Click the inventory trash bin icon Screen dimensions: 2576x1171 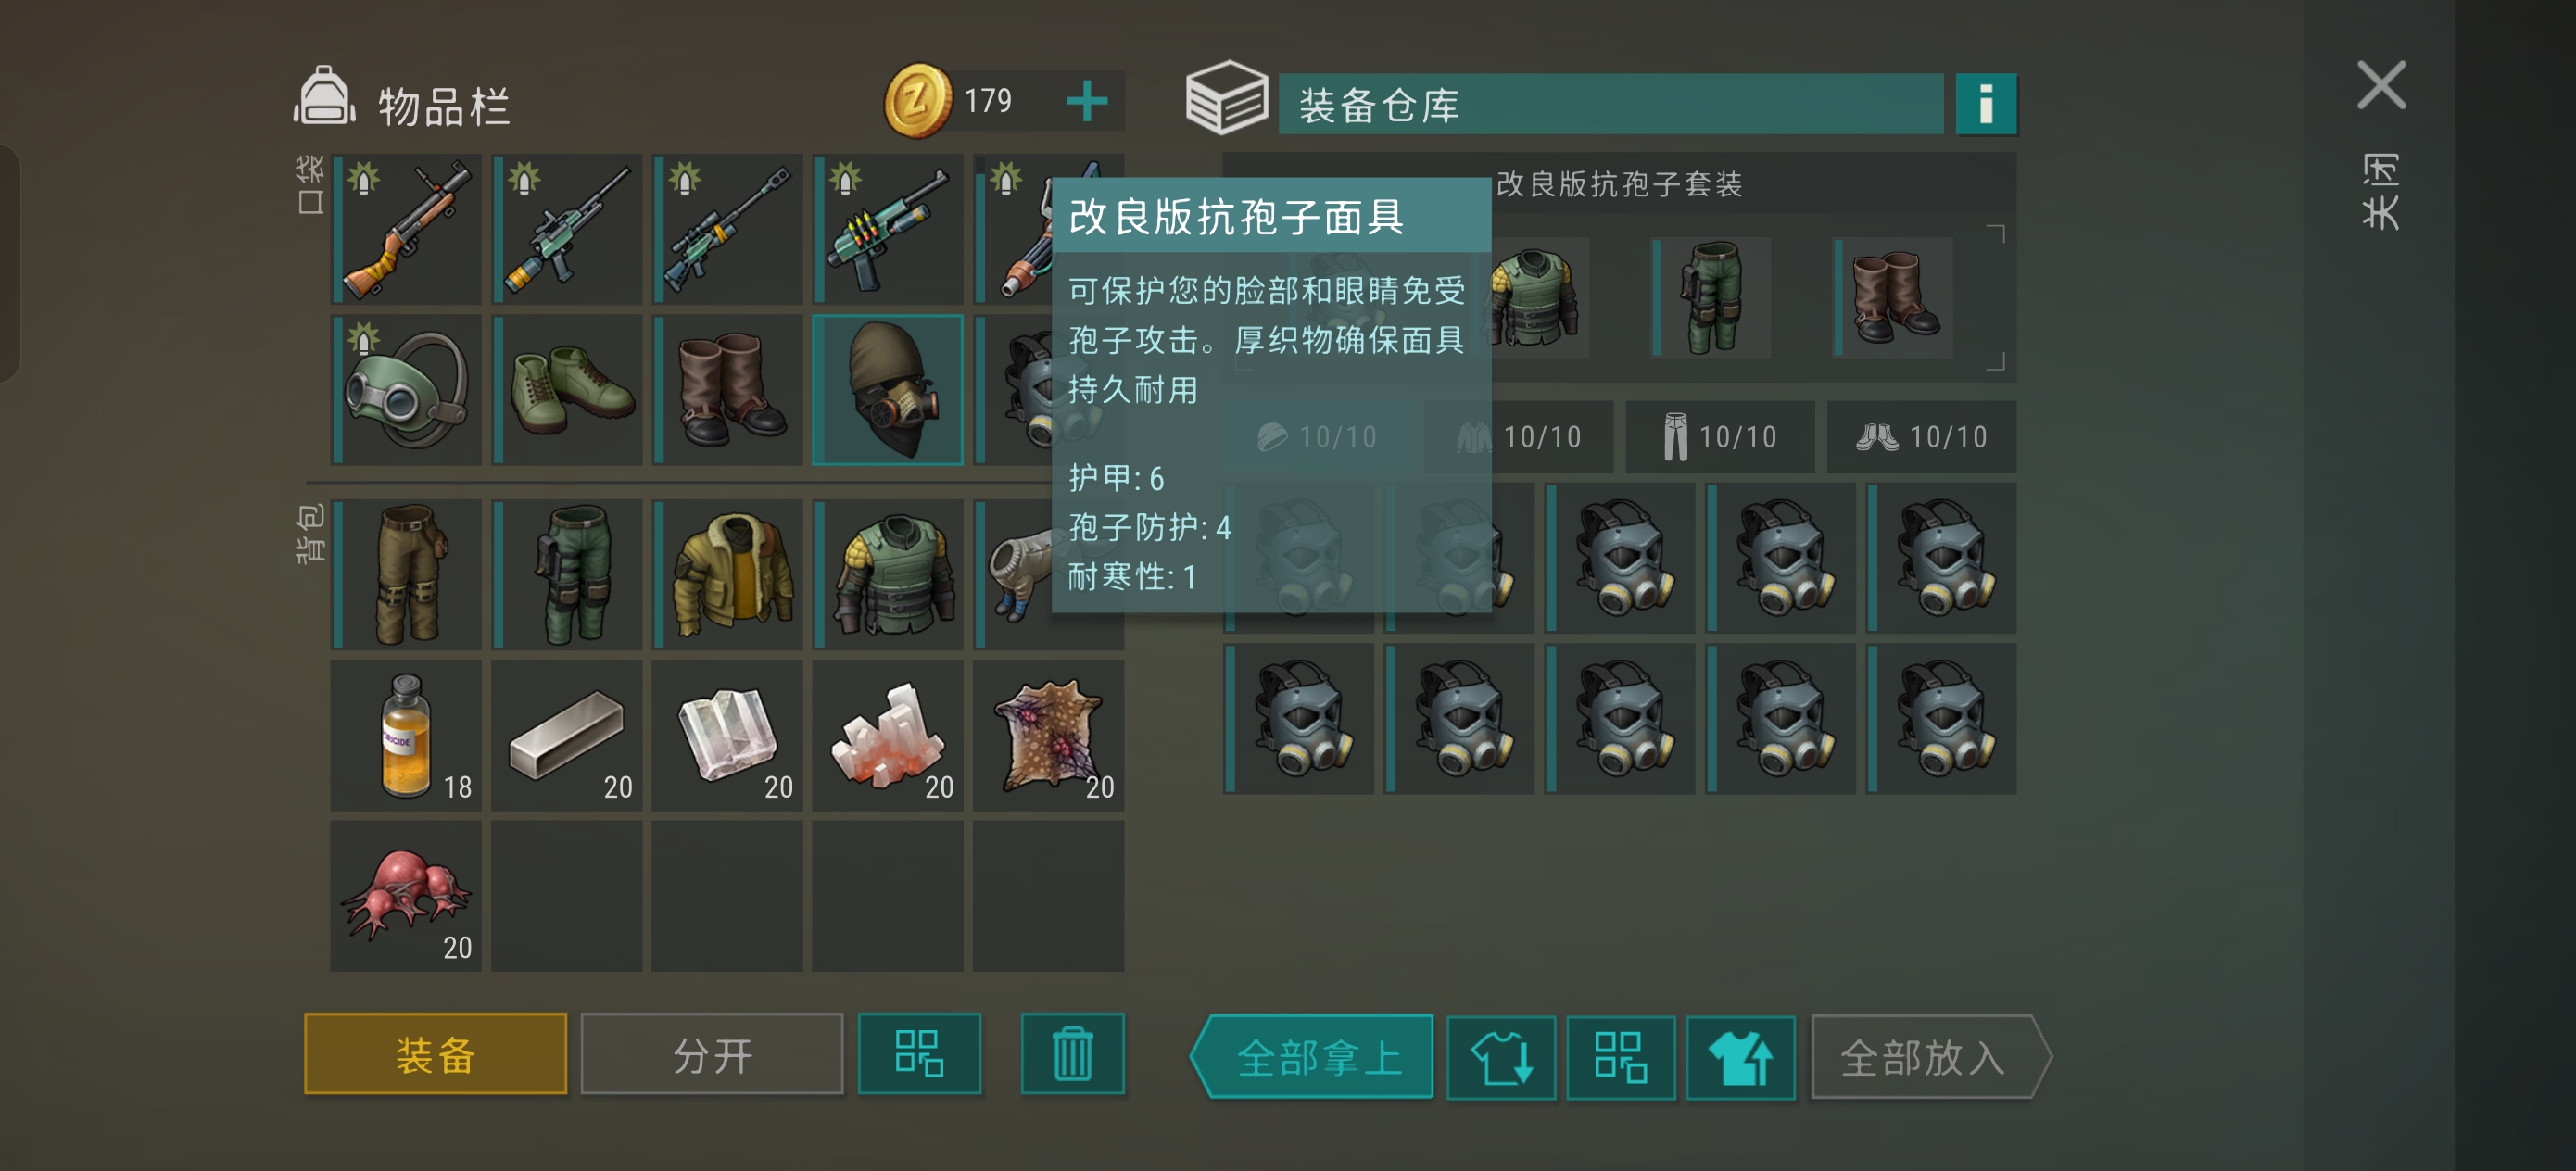[x=1072, y=1054]
